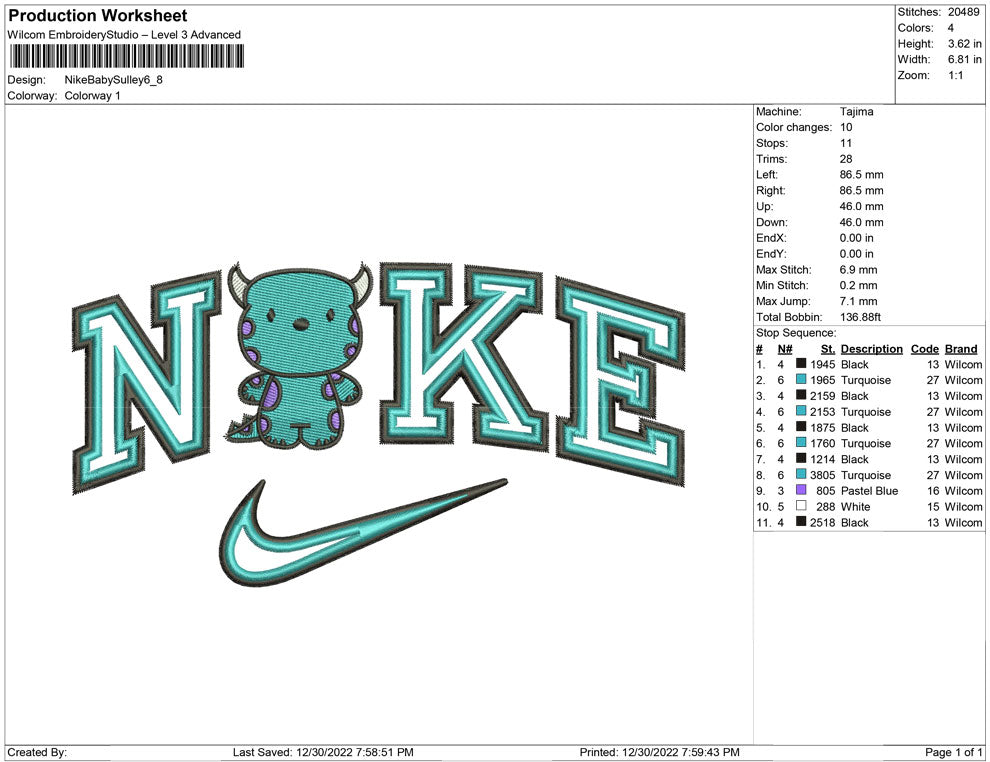Click the White description in row 10
Image resolution: width=990 pixels, height=762 pixels.
pyautogui.click(x=856, y=506)
